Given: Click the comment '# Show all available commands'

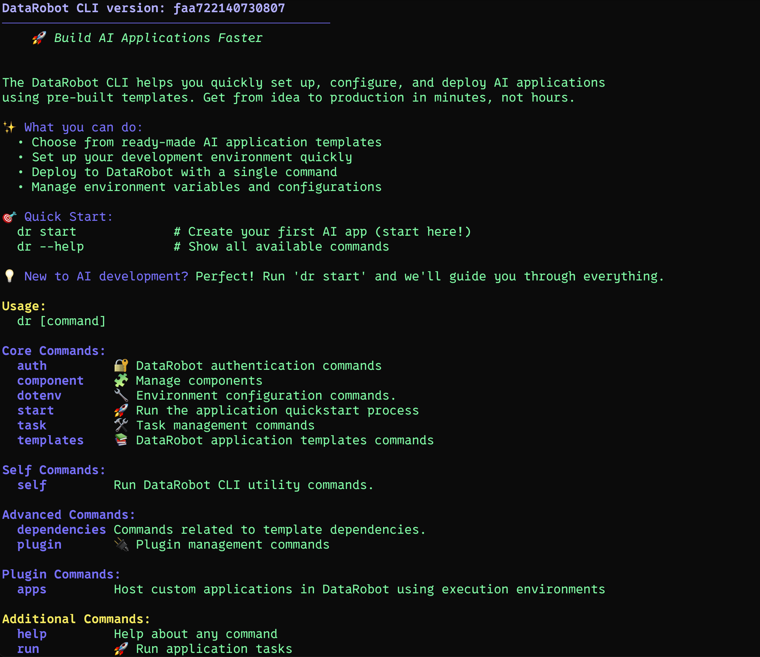Looking at the screenshot, I should click(281, 247).
